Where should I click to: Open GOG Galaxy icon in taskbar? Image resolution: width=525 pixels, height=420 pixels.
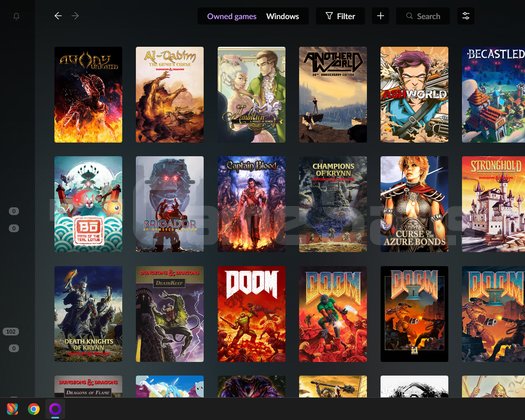55,409
